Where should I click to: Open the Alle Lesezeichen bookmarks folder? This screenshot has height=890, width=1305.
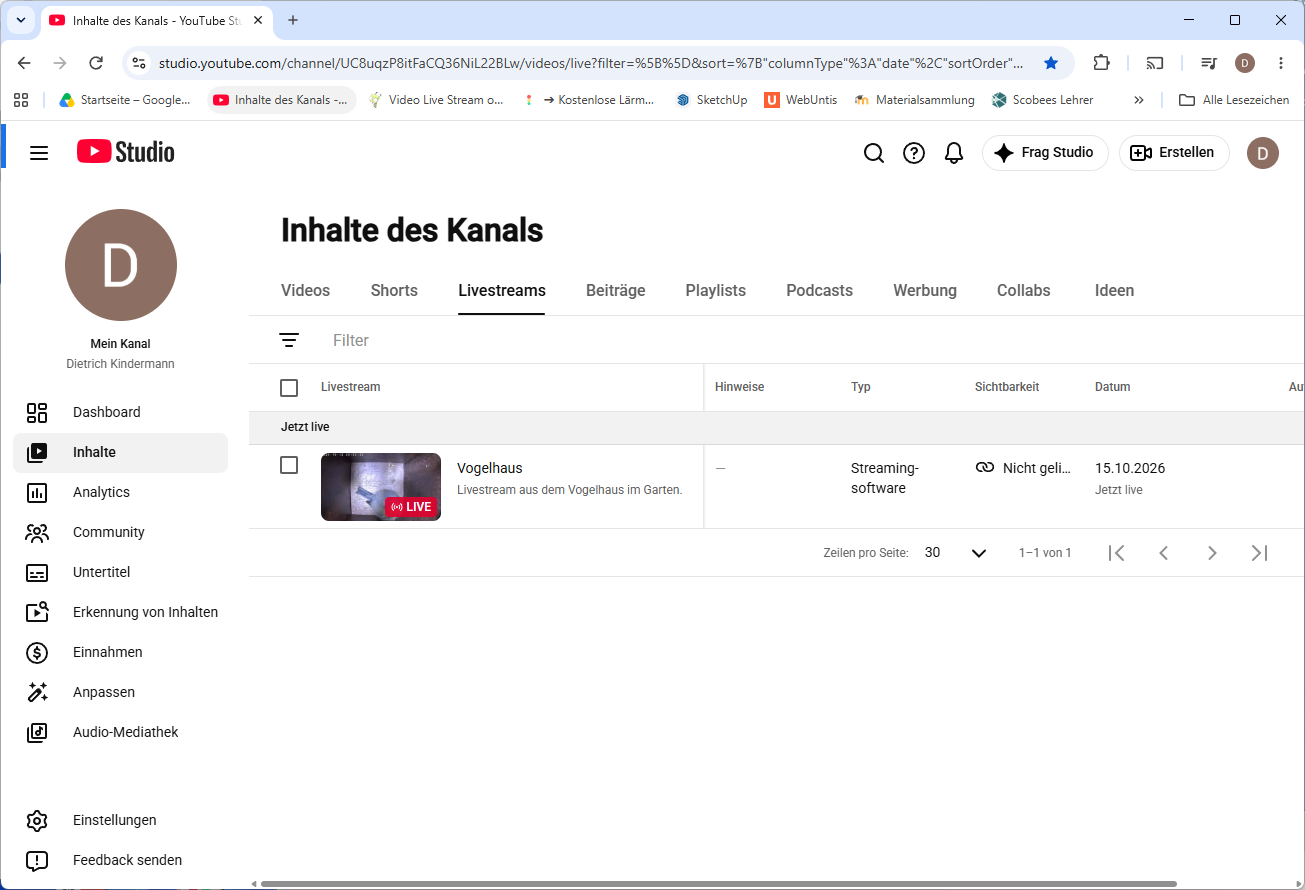[1234, 100]
